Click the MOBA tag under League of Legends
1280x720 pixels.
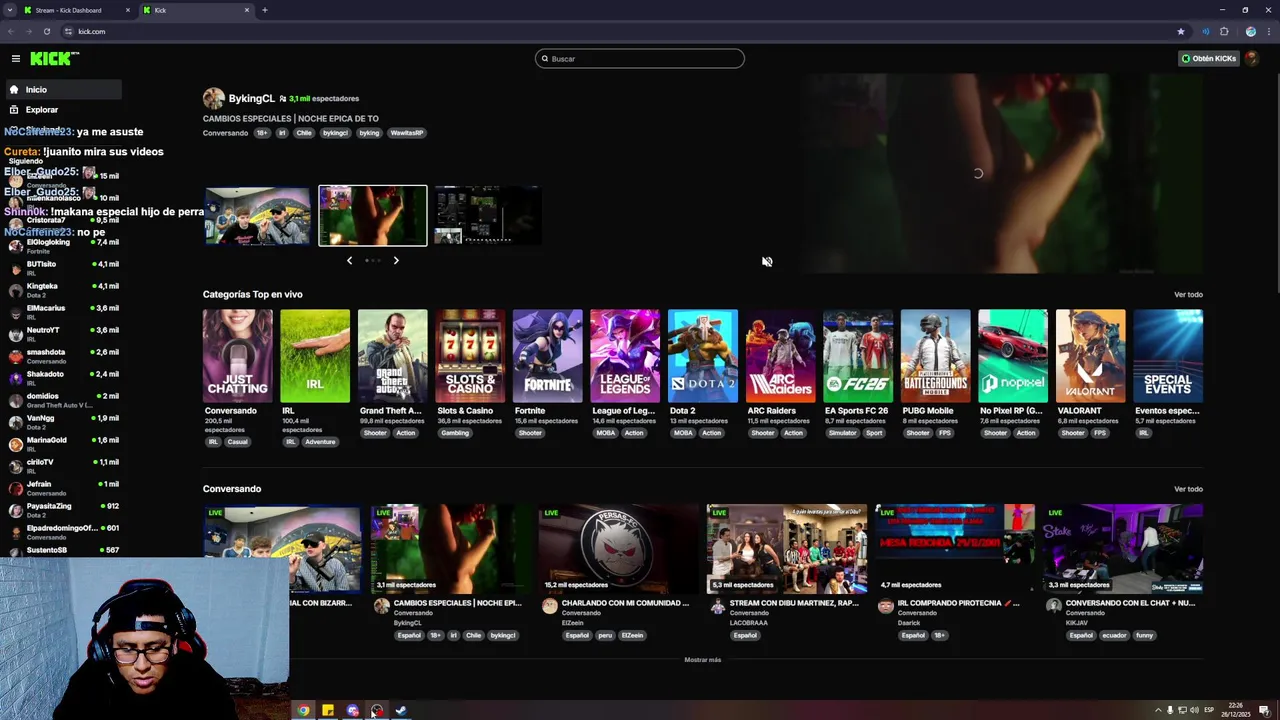pyautogui.click(x=606, y=433)
